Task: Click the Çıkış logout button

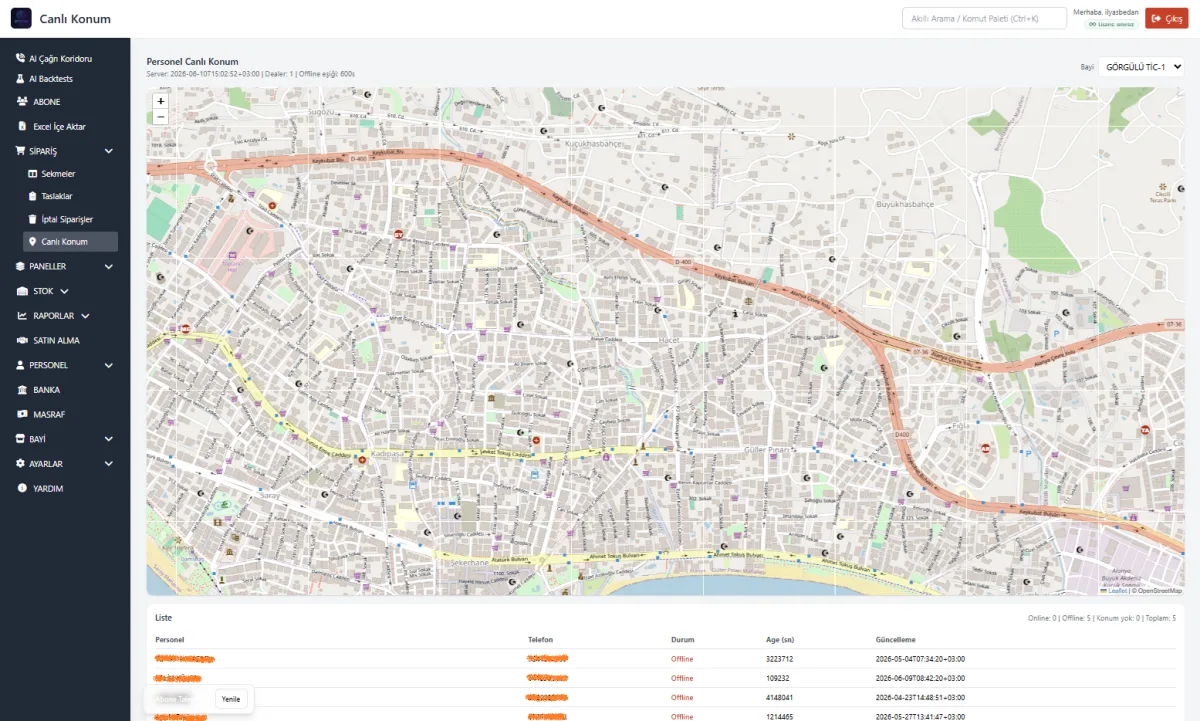Action: pos(1167,19)
